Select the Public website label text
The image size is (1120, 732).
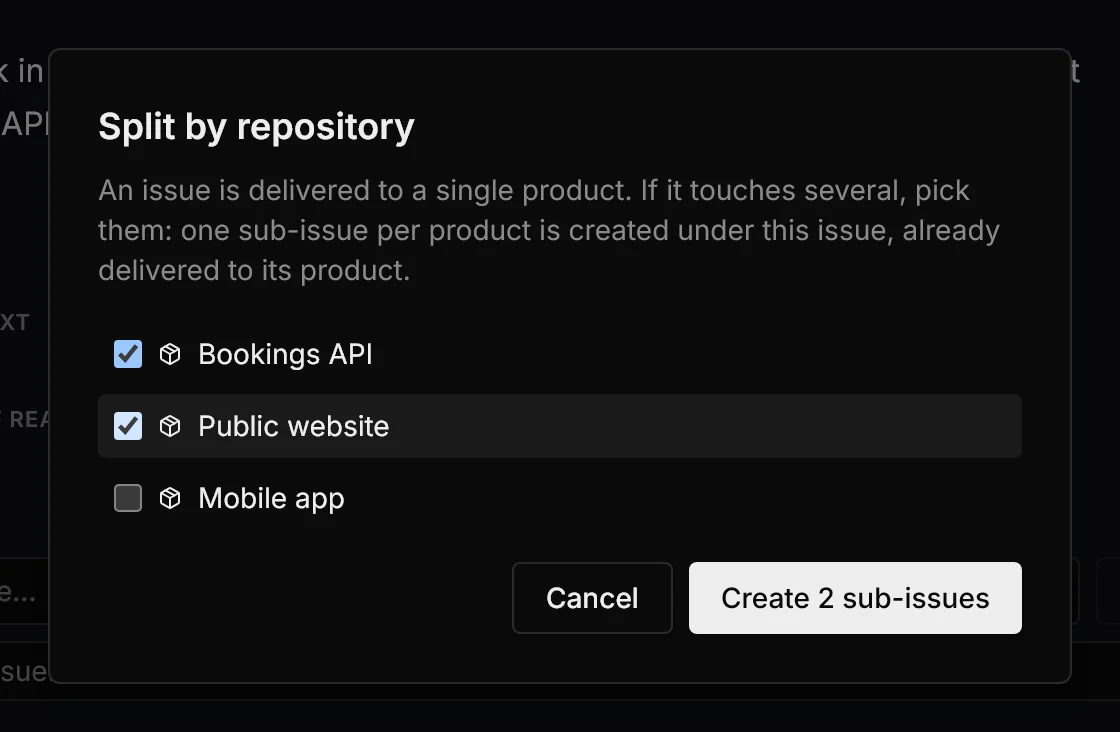point(294,426)
